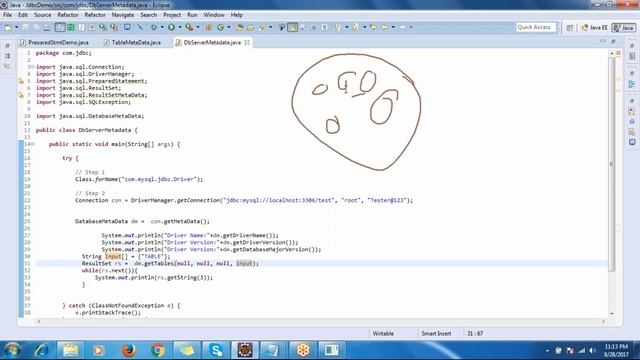Click '31 : 67' cursor position text
The image size is (640, 360).
point(475,333)
